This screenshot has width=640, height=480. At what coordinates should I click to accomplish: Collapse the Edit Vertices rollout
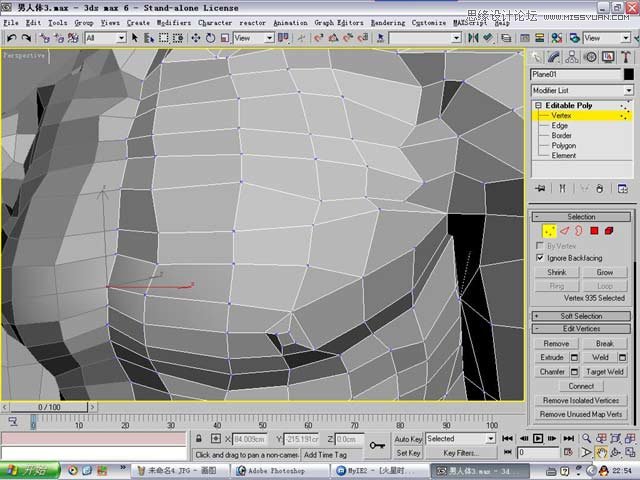point(582,329)
